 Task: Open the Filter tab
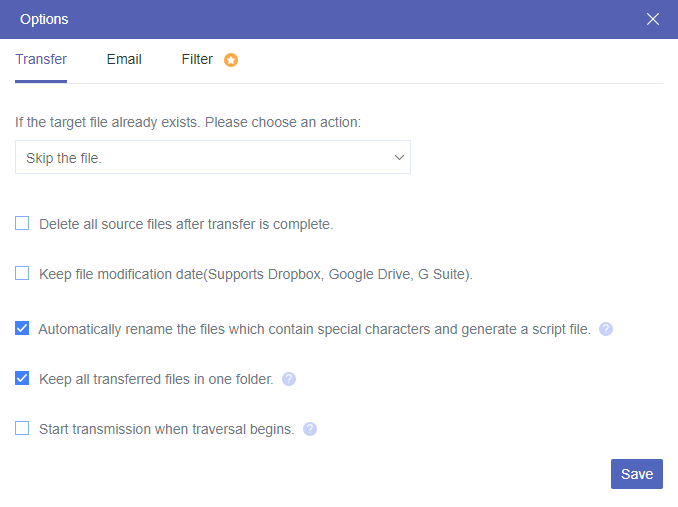click(197, 59)
